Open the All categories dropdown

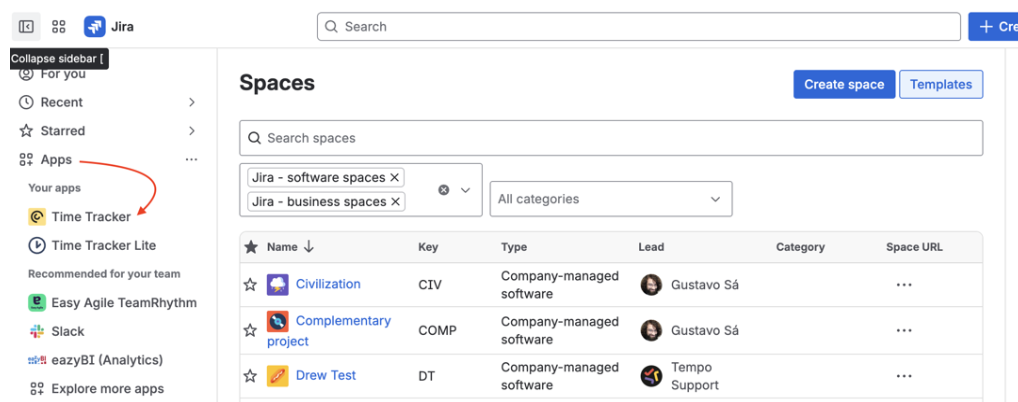(610, 199)
